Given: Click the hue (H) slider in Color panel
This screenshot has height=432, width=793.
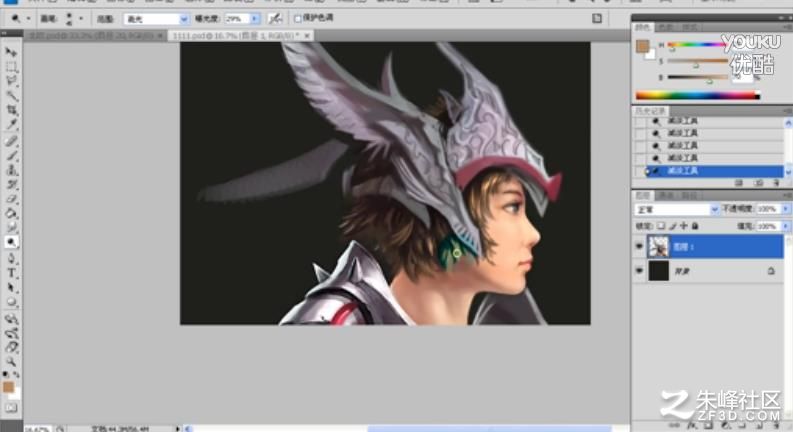Looking at the screenshot, I should [x=697, y=45].
